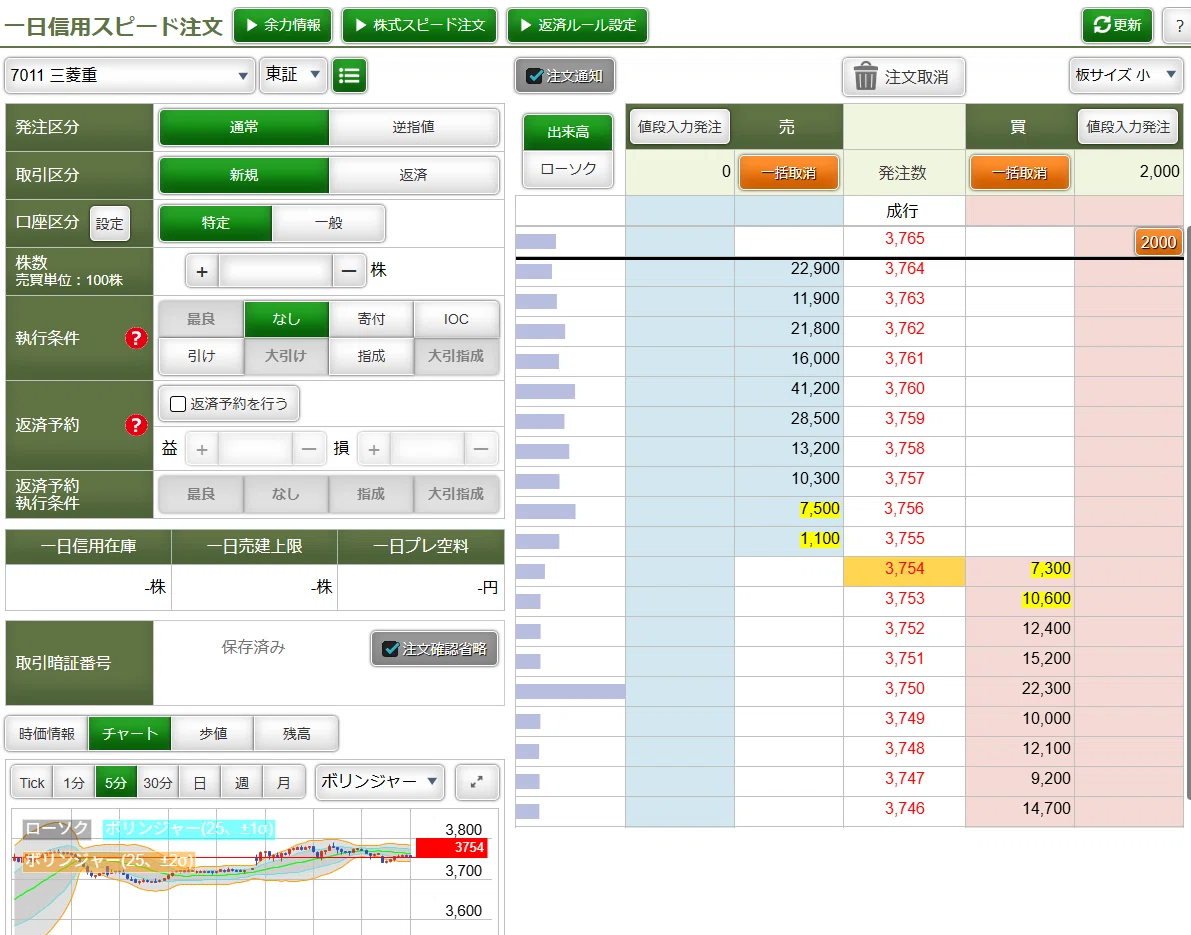Click sell-side 値段入力発注 button
Screen dimensions: 1191x935
coord(680,127)
